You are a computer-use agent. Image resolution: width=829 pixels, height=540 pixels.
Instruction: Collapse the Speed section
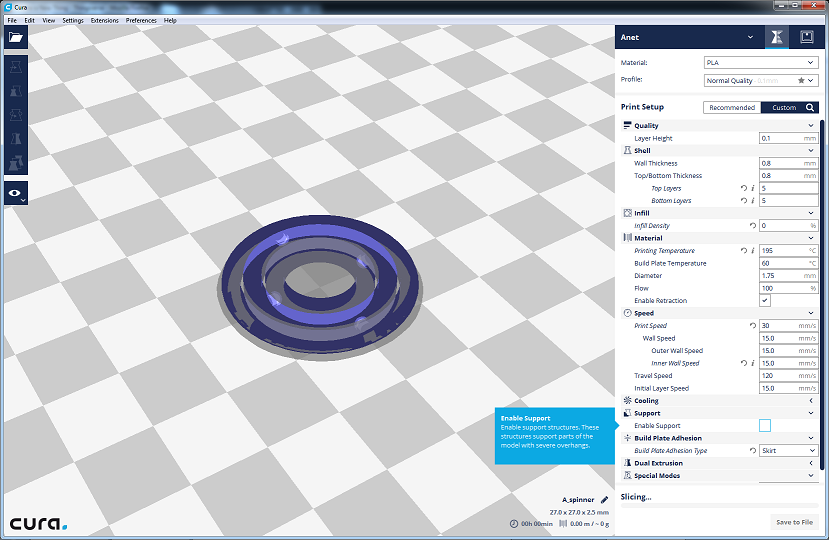click(x=810, y=313)
